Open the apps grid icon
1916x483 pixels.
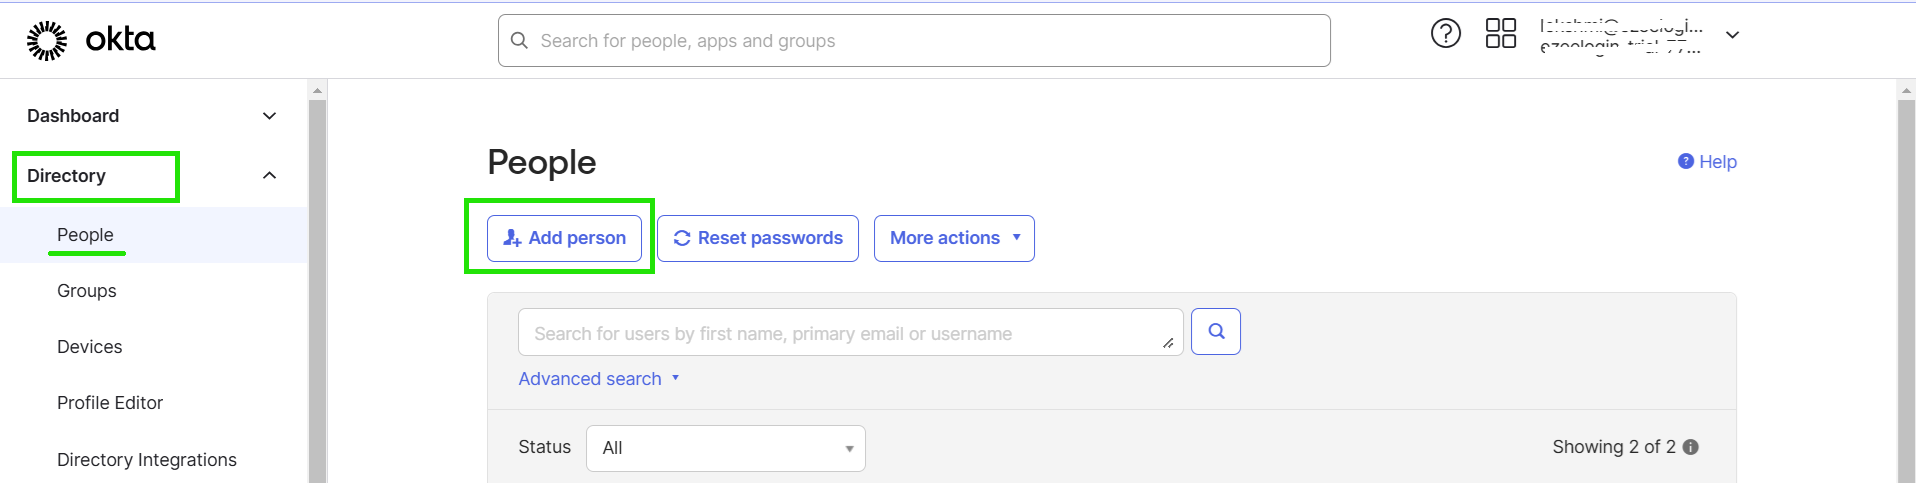(x=1500, y=34)
